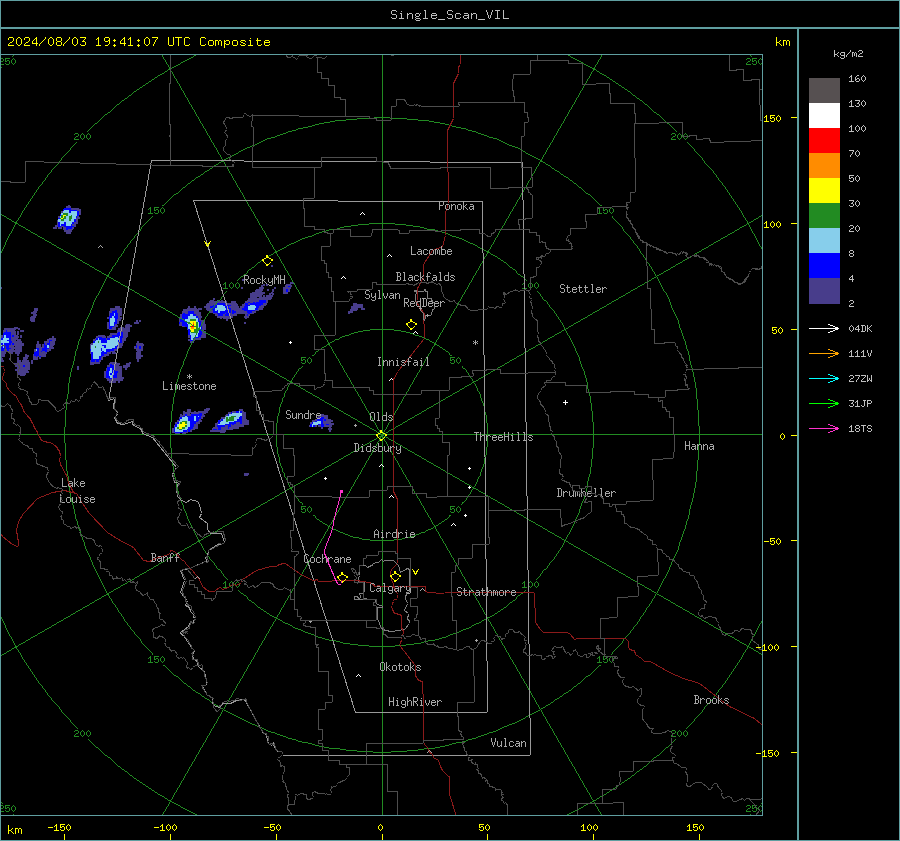Click the Strathmore city label
The width and height of the screenshot is (900, 841).
pyautogui.click(x=486, y=592)
